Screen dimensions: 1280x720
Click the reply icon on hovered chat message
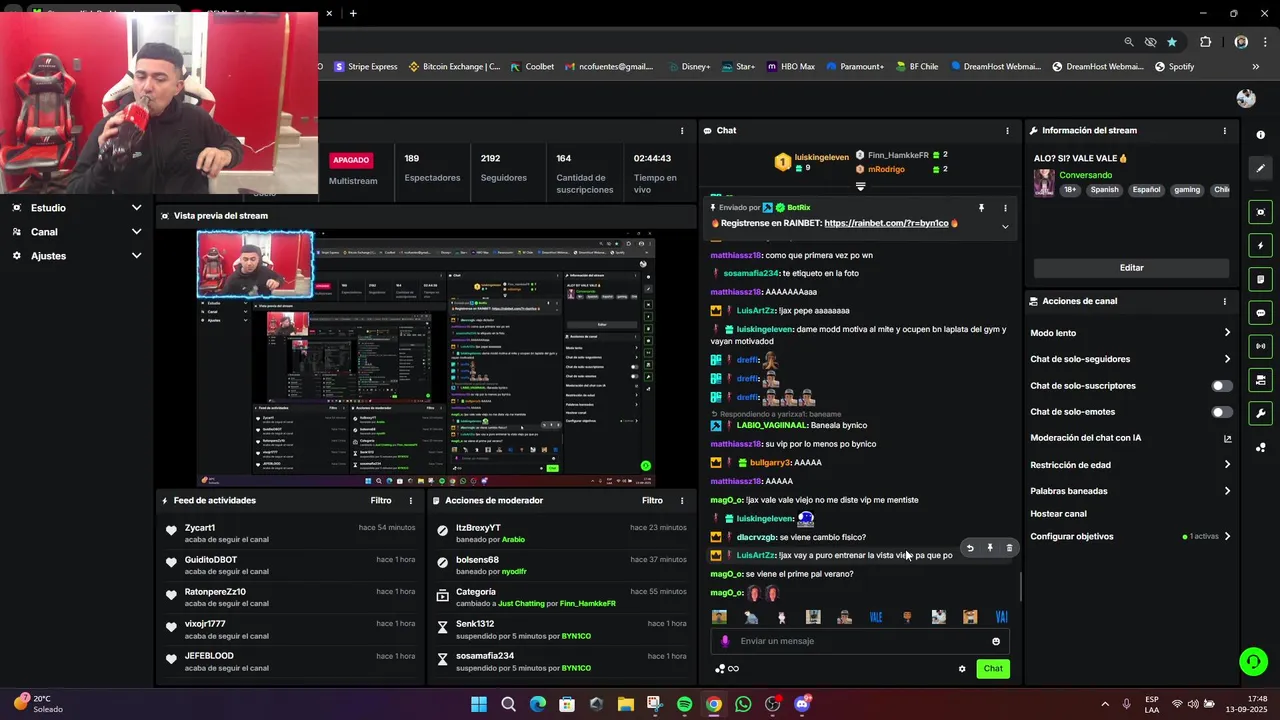point(969,548)
